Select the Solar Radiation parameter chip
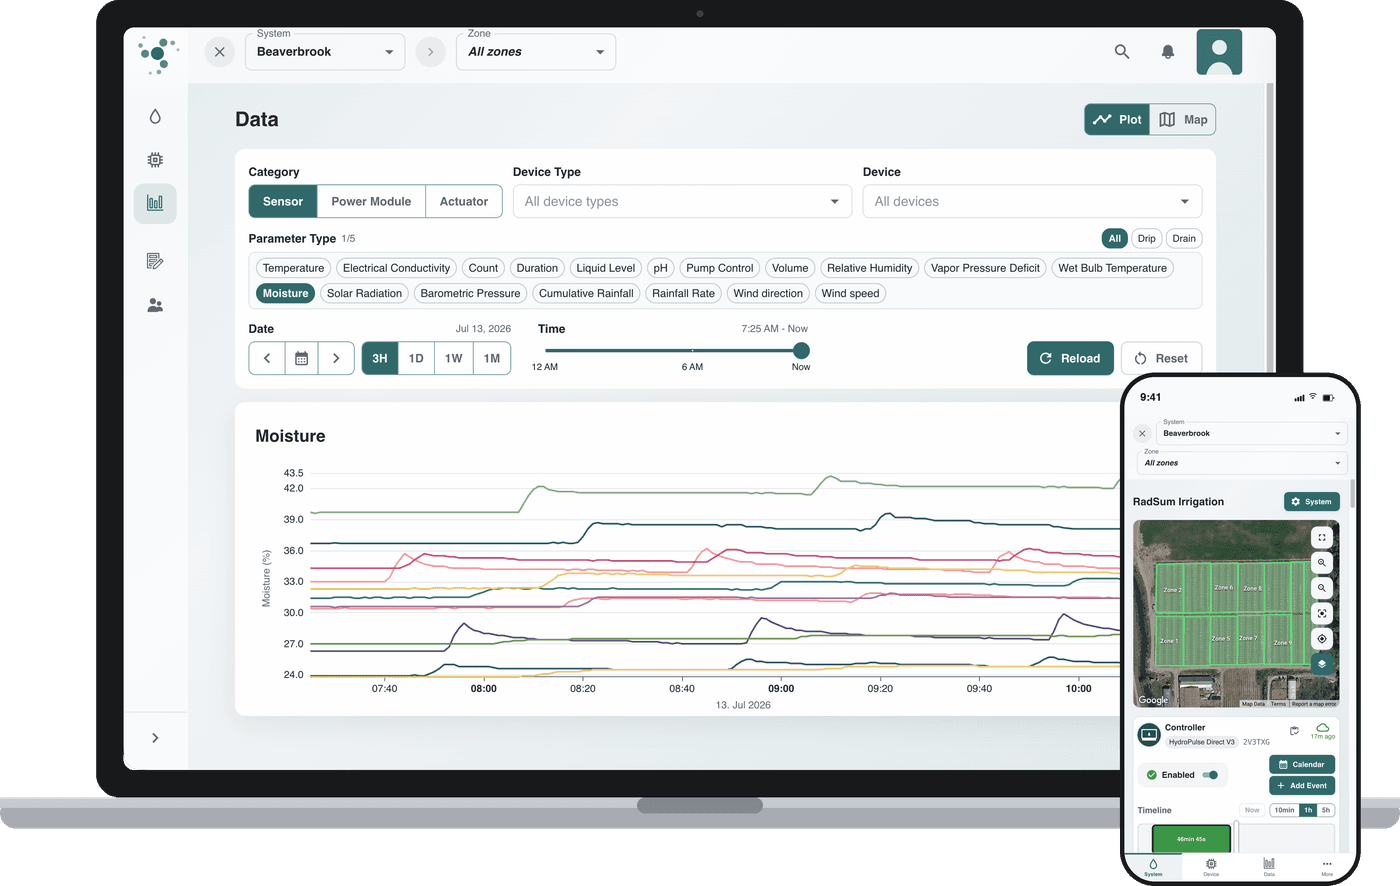Image resolution: width=1400 pixels, height=886 pixels. tap(364, 293)
